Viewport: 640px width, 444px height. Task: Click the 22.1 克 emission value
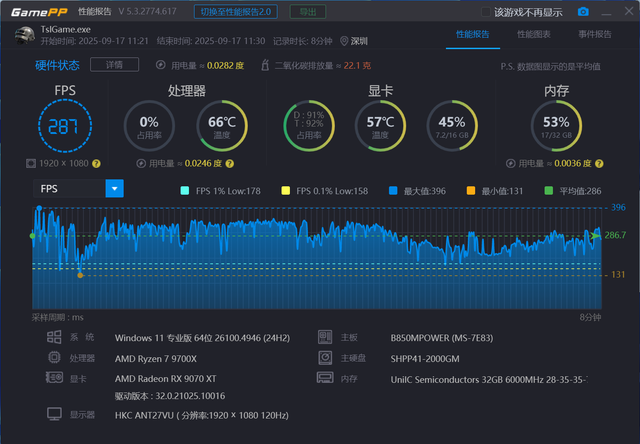click(357, 65)
